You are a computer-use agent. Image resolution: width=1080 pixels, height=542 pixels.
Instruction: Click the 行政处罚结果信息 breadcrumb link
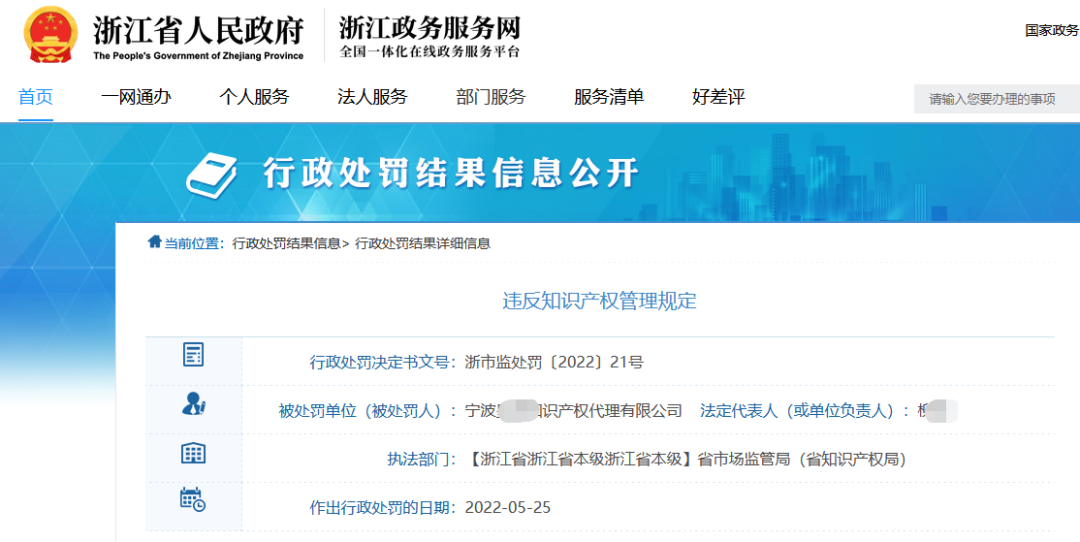click(x=287, y=243)
